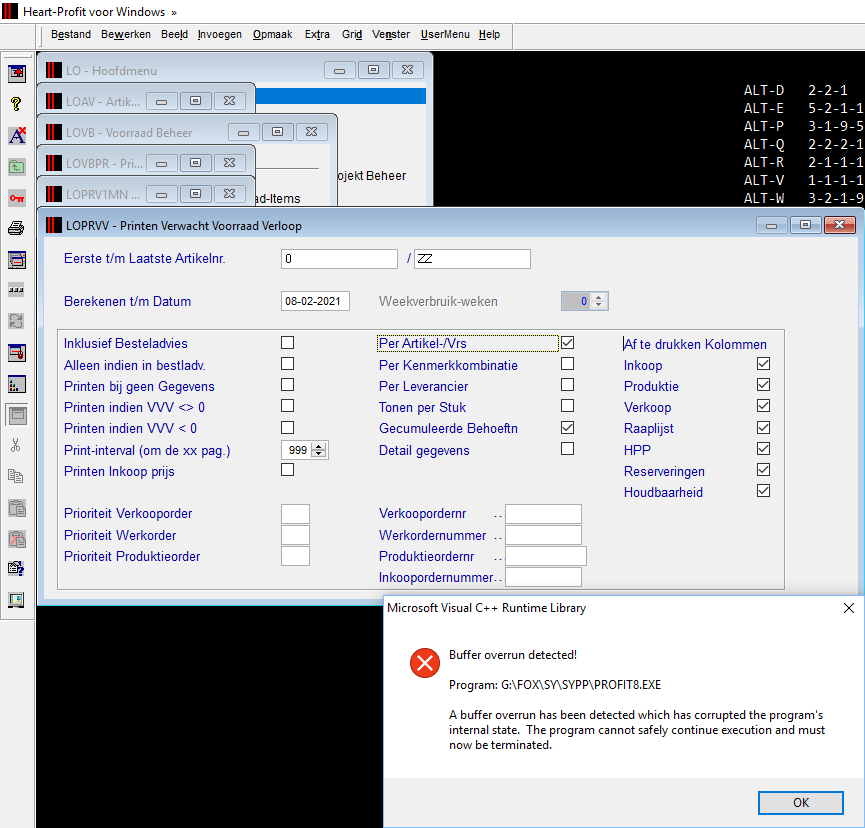Image resolution: width=865 pixels, height=828 pixels.
Task: Enable the Inklusief Besteladvies checkbox
Action: (287, 343)
